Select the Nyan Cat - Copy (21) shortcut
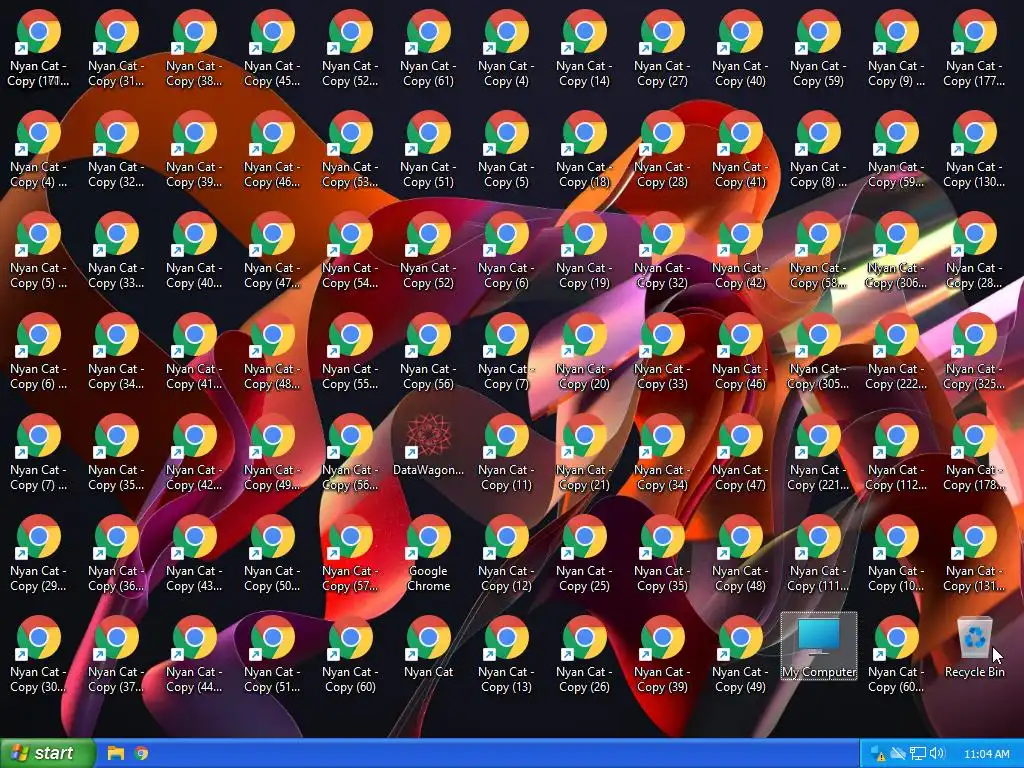1024x768 pixels. click(x=584, y=453)
